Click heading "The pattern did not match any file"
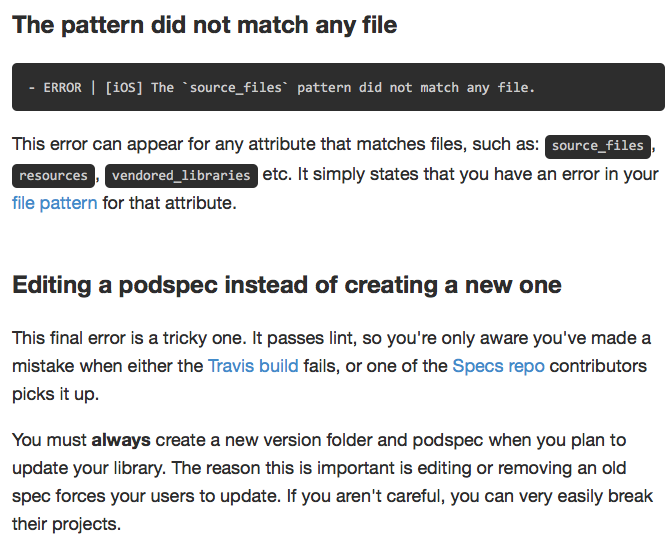Viewport: 670px width, 534px height. tap(205, 25)
